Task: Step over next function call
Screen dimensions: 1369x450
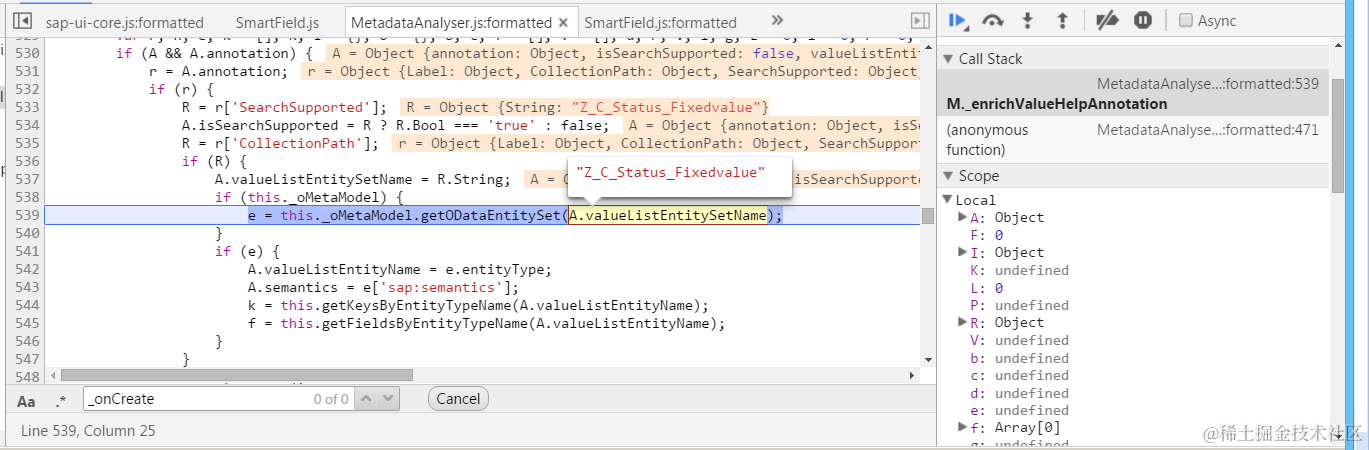Action: click(992, 20)
